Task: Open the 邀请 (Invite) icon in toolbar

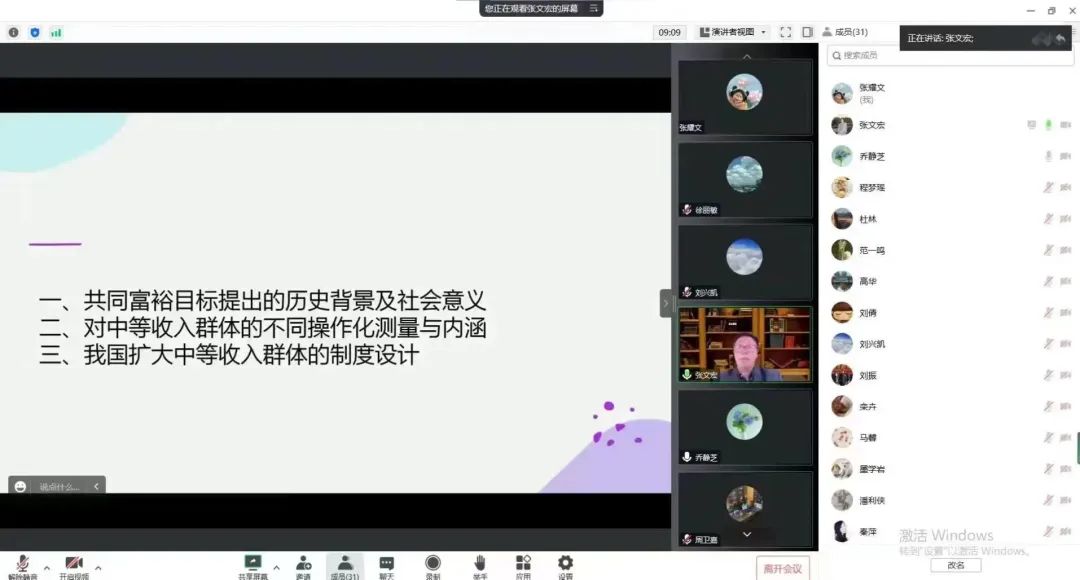Action: coord(303,565)
